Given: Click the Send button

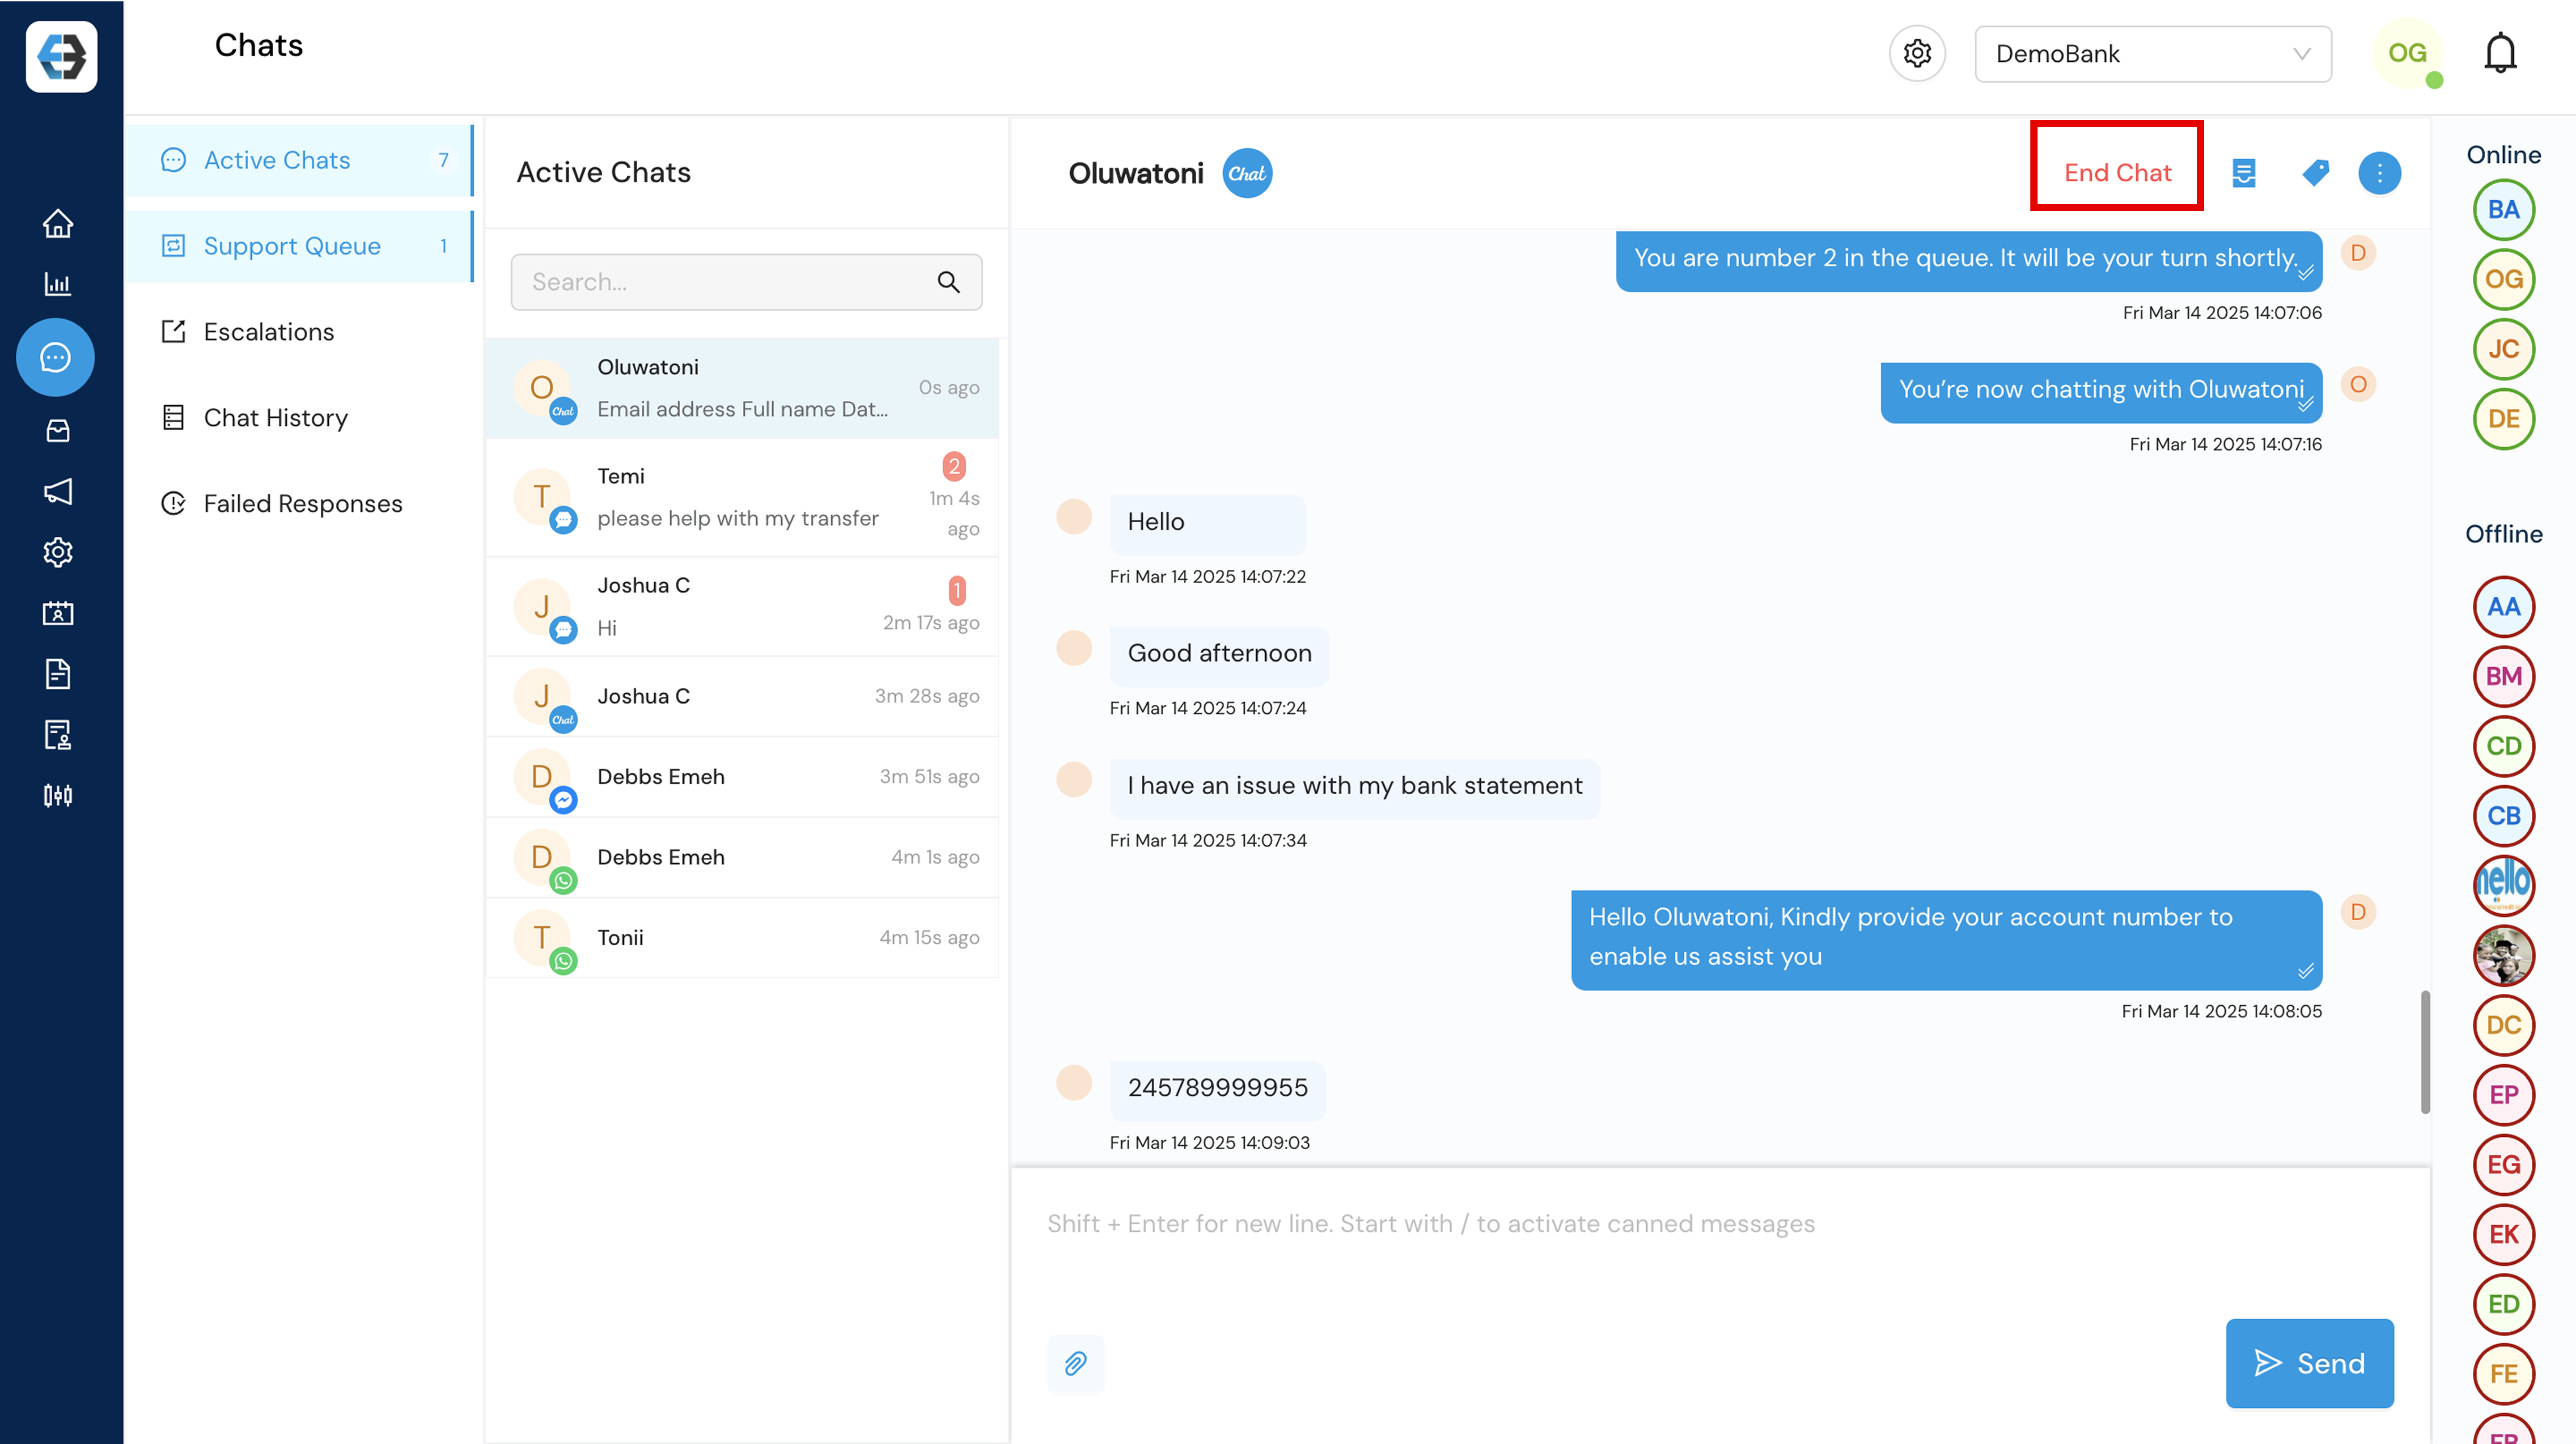Looking at the screenshot, I should pyautogui.click(x=2309, y=1363).
